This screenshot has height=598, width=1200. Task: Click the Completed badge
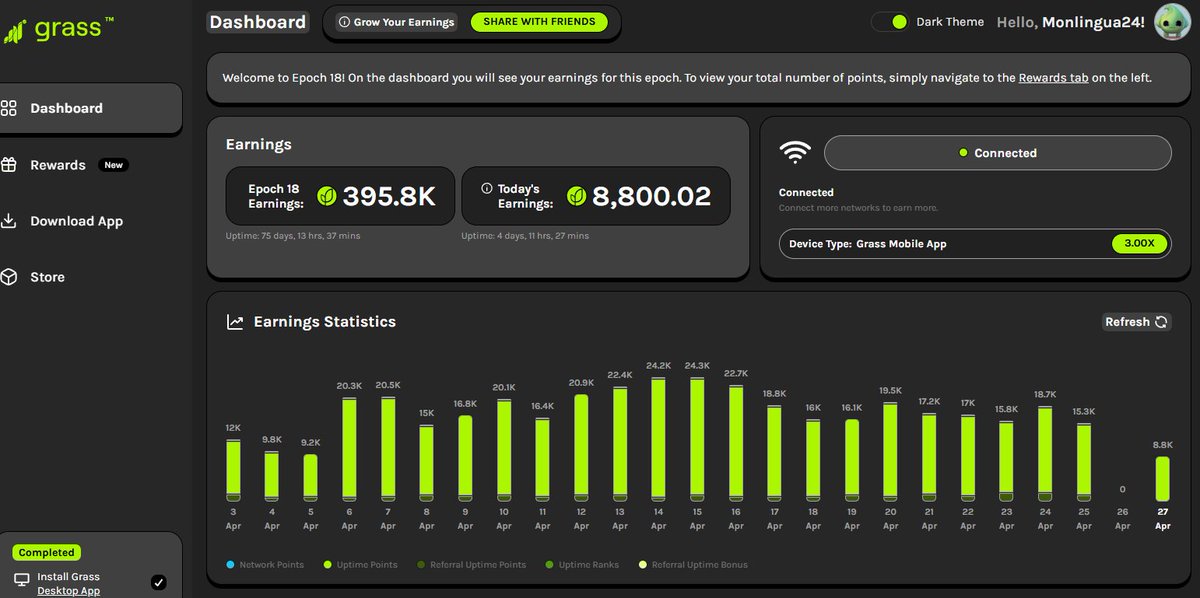(46, 552)
